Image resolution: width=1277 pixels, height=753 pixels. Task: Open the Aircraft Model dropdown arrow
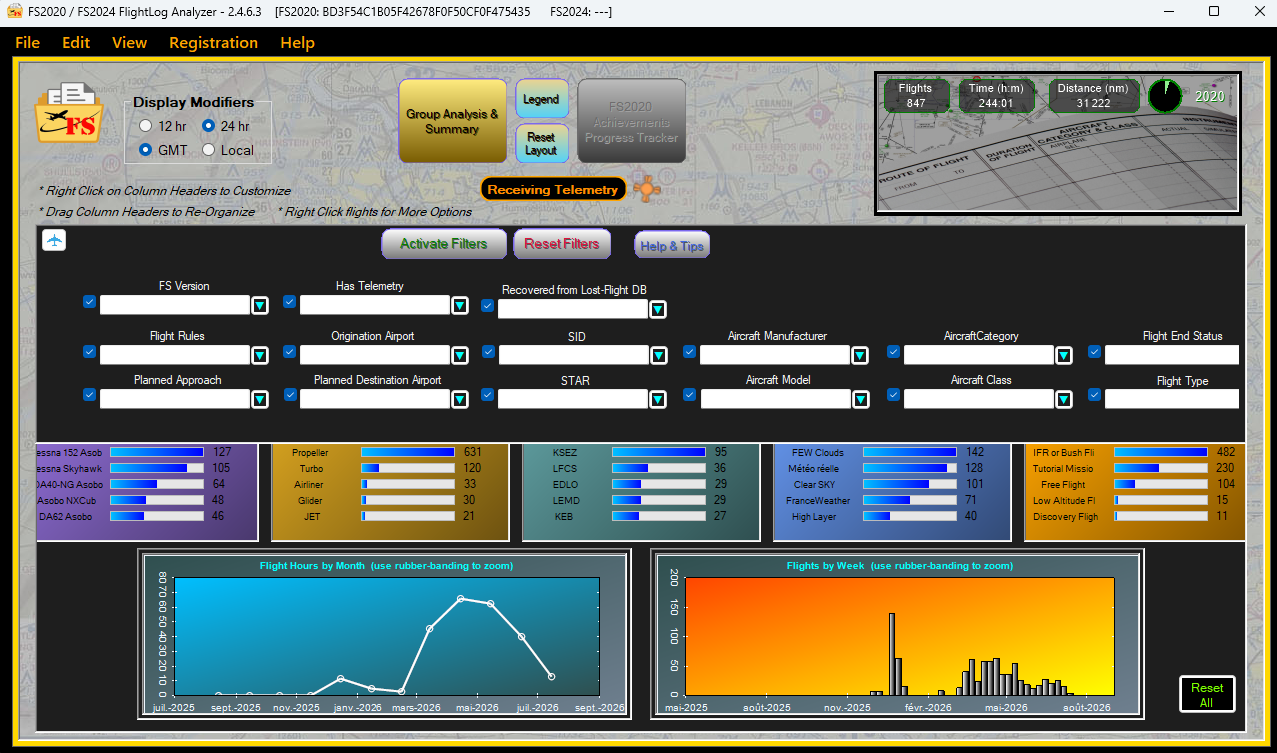click(x=861, y=399)
